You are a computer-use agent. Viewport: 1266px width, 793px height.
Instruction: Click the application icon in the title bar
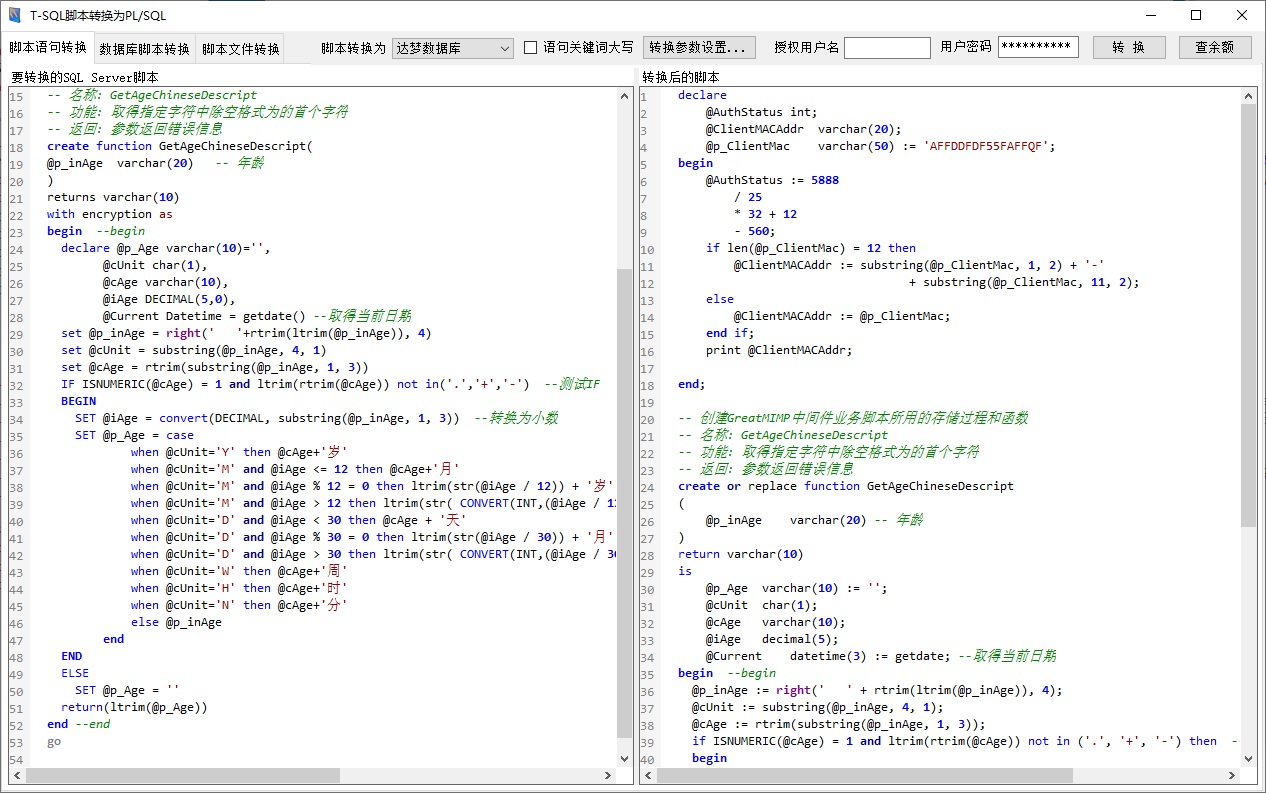coord(14,15)
